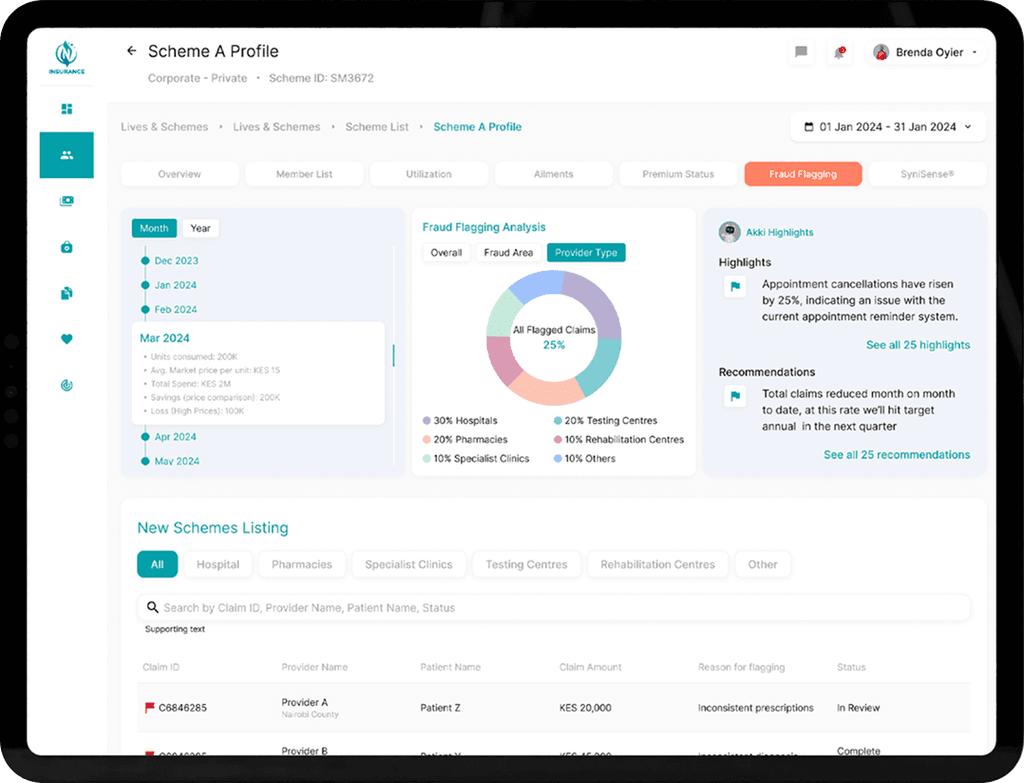
Task: Open the dashboard grid icon in sidebar
Action: pyautogui.click(x=67, y=109)
